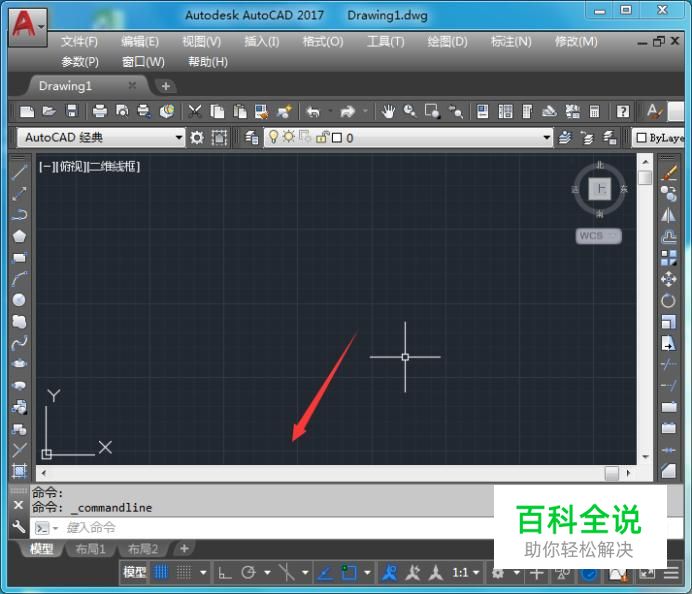Switch to the 布局1 layout tab

click(90, 549)
